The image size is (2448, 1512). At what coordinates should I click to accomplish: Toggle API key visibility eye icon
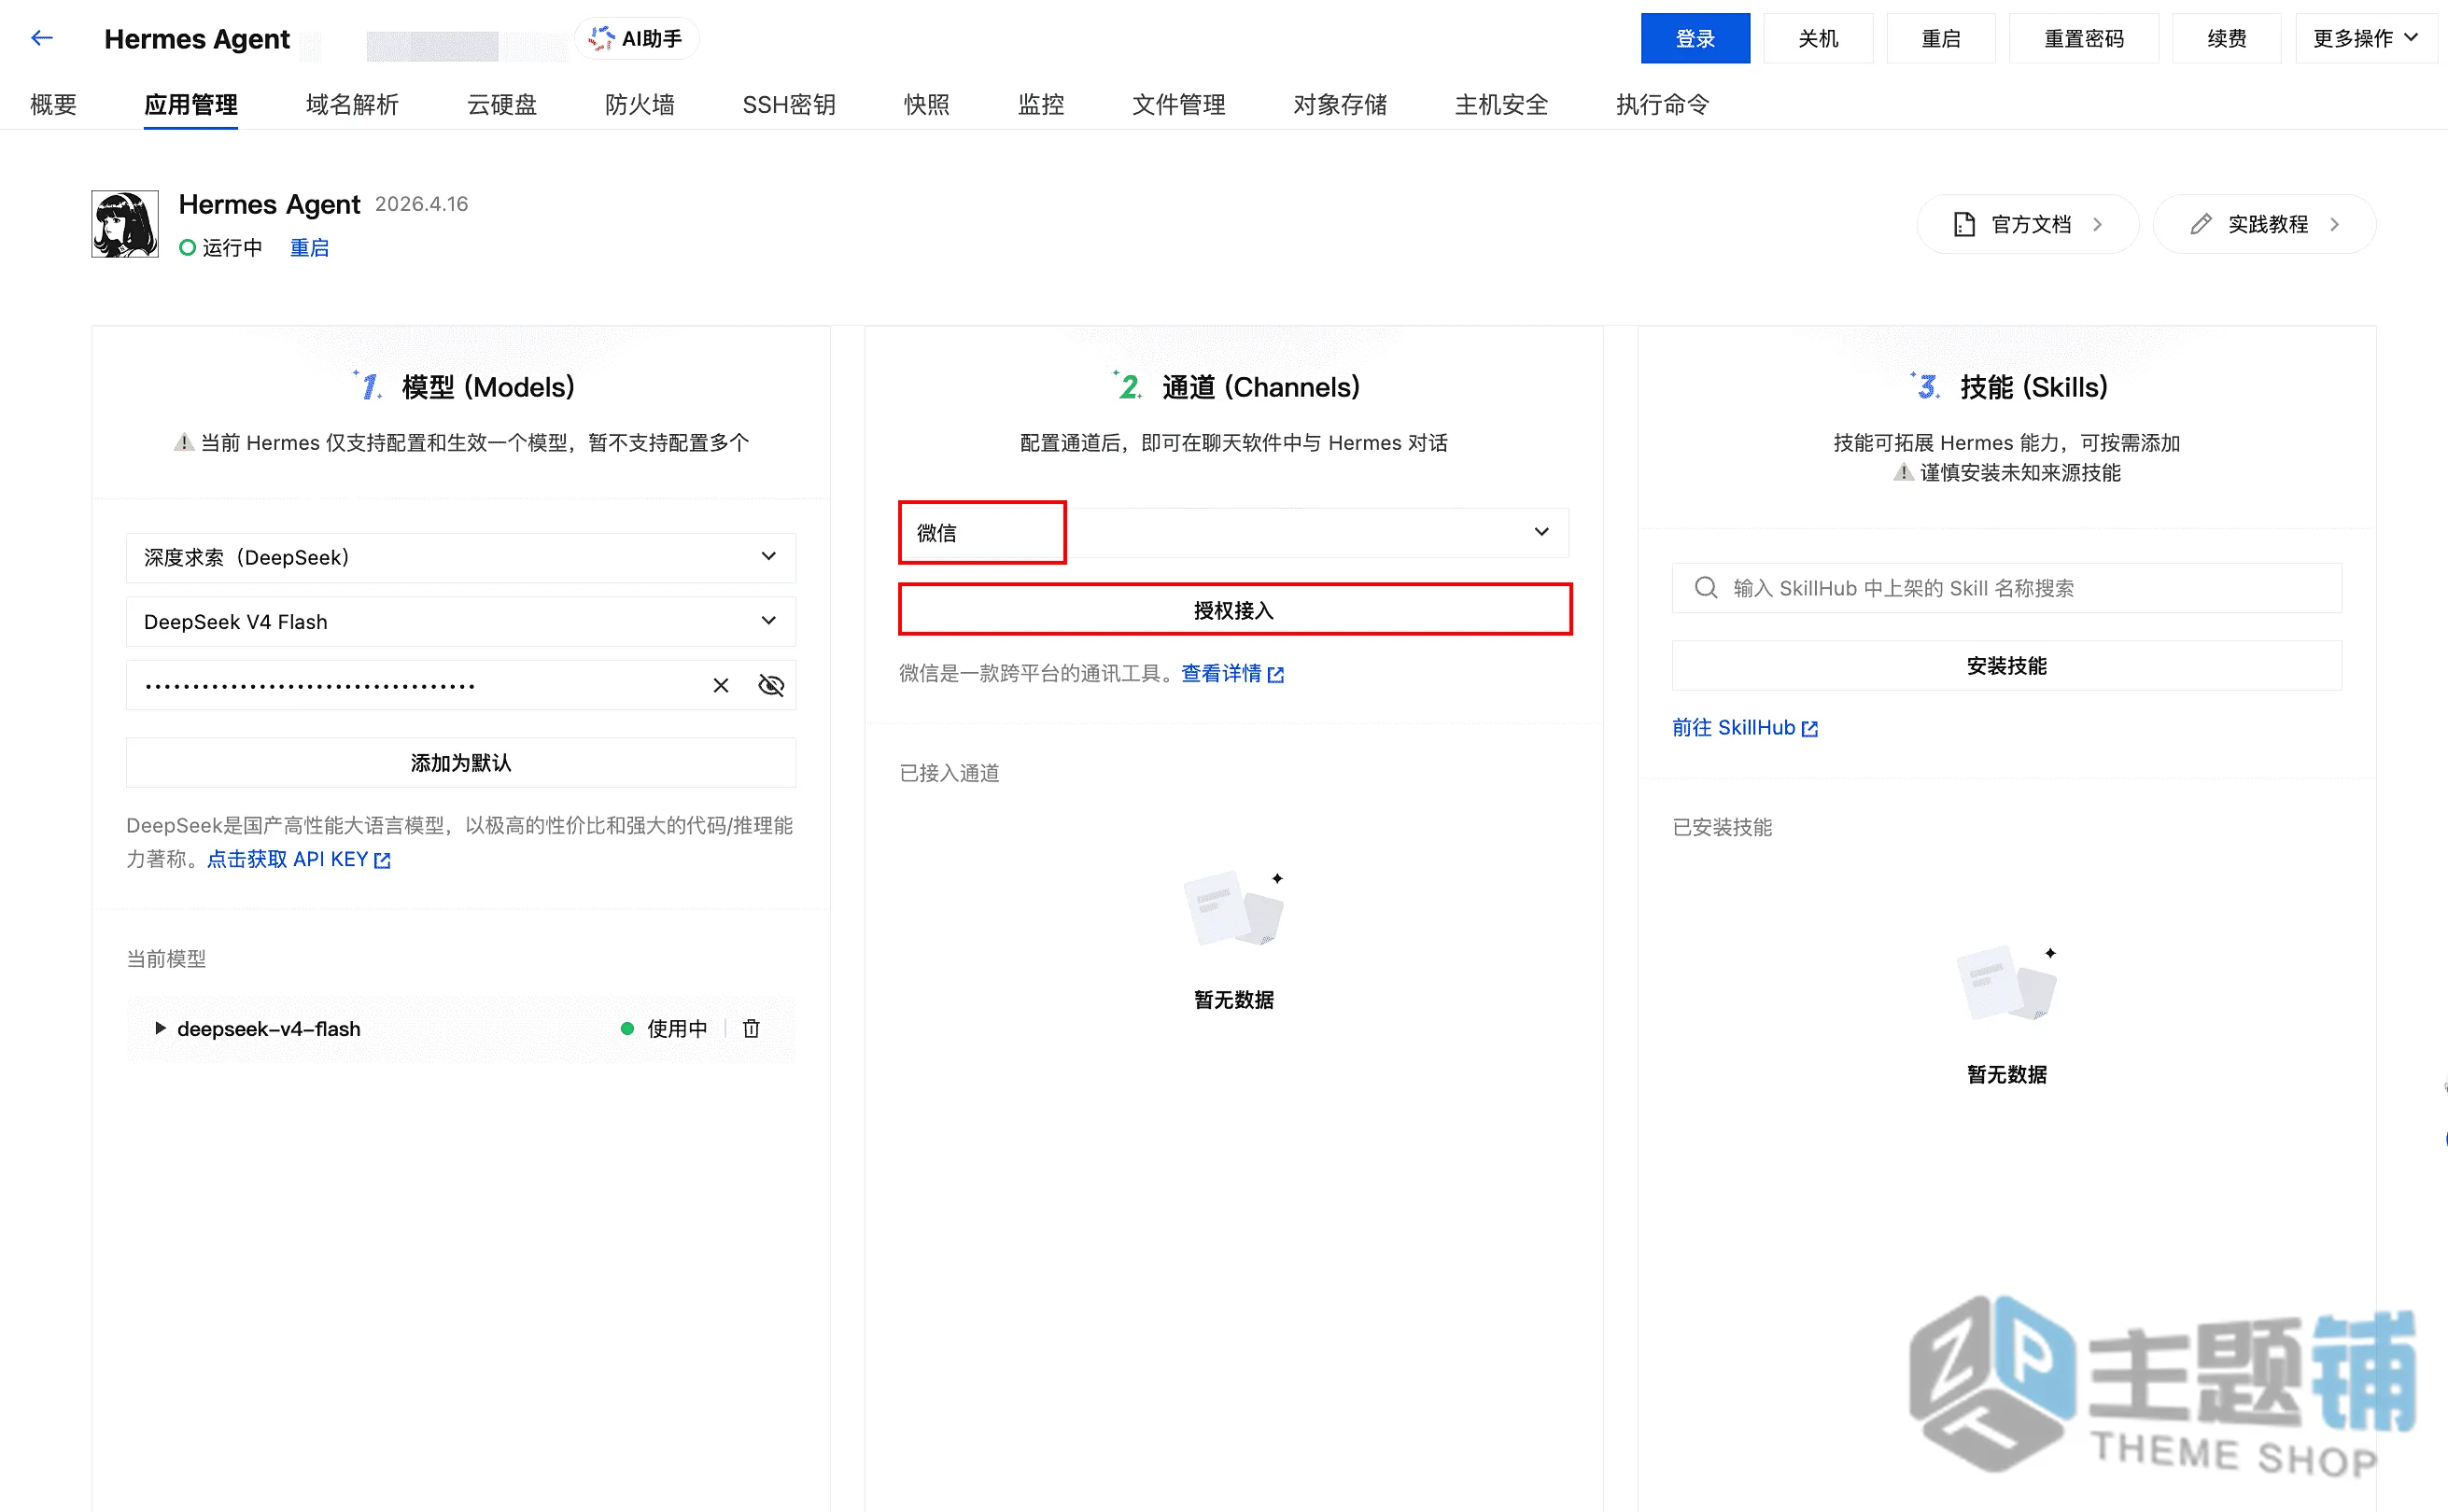[771, 685]
